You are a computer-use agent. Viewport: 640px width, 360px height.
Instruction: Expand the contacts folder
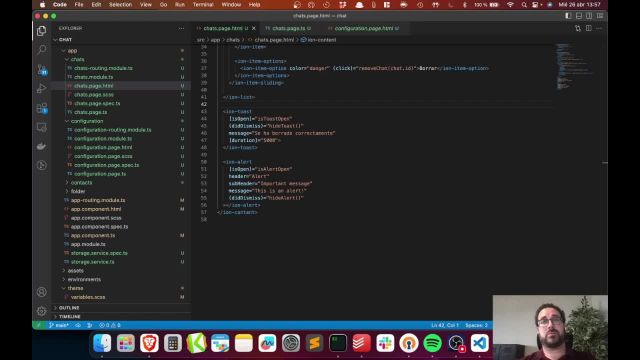81,182
